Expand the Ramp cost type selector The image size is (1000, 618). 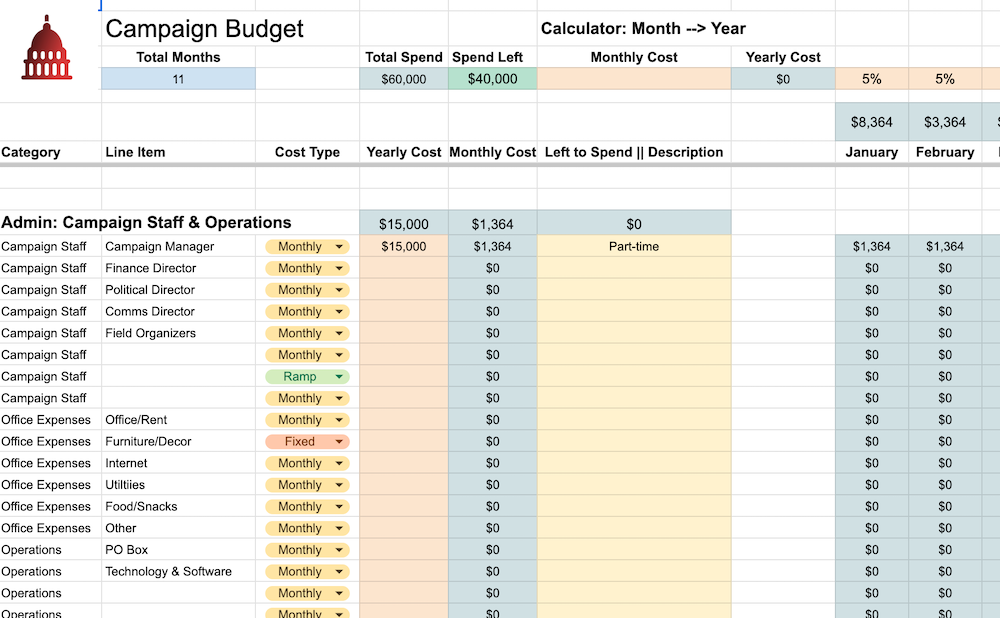306,376
